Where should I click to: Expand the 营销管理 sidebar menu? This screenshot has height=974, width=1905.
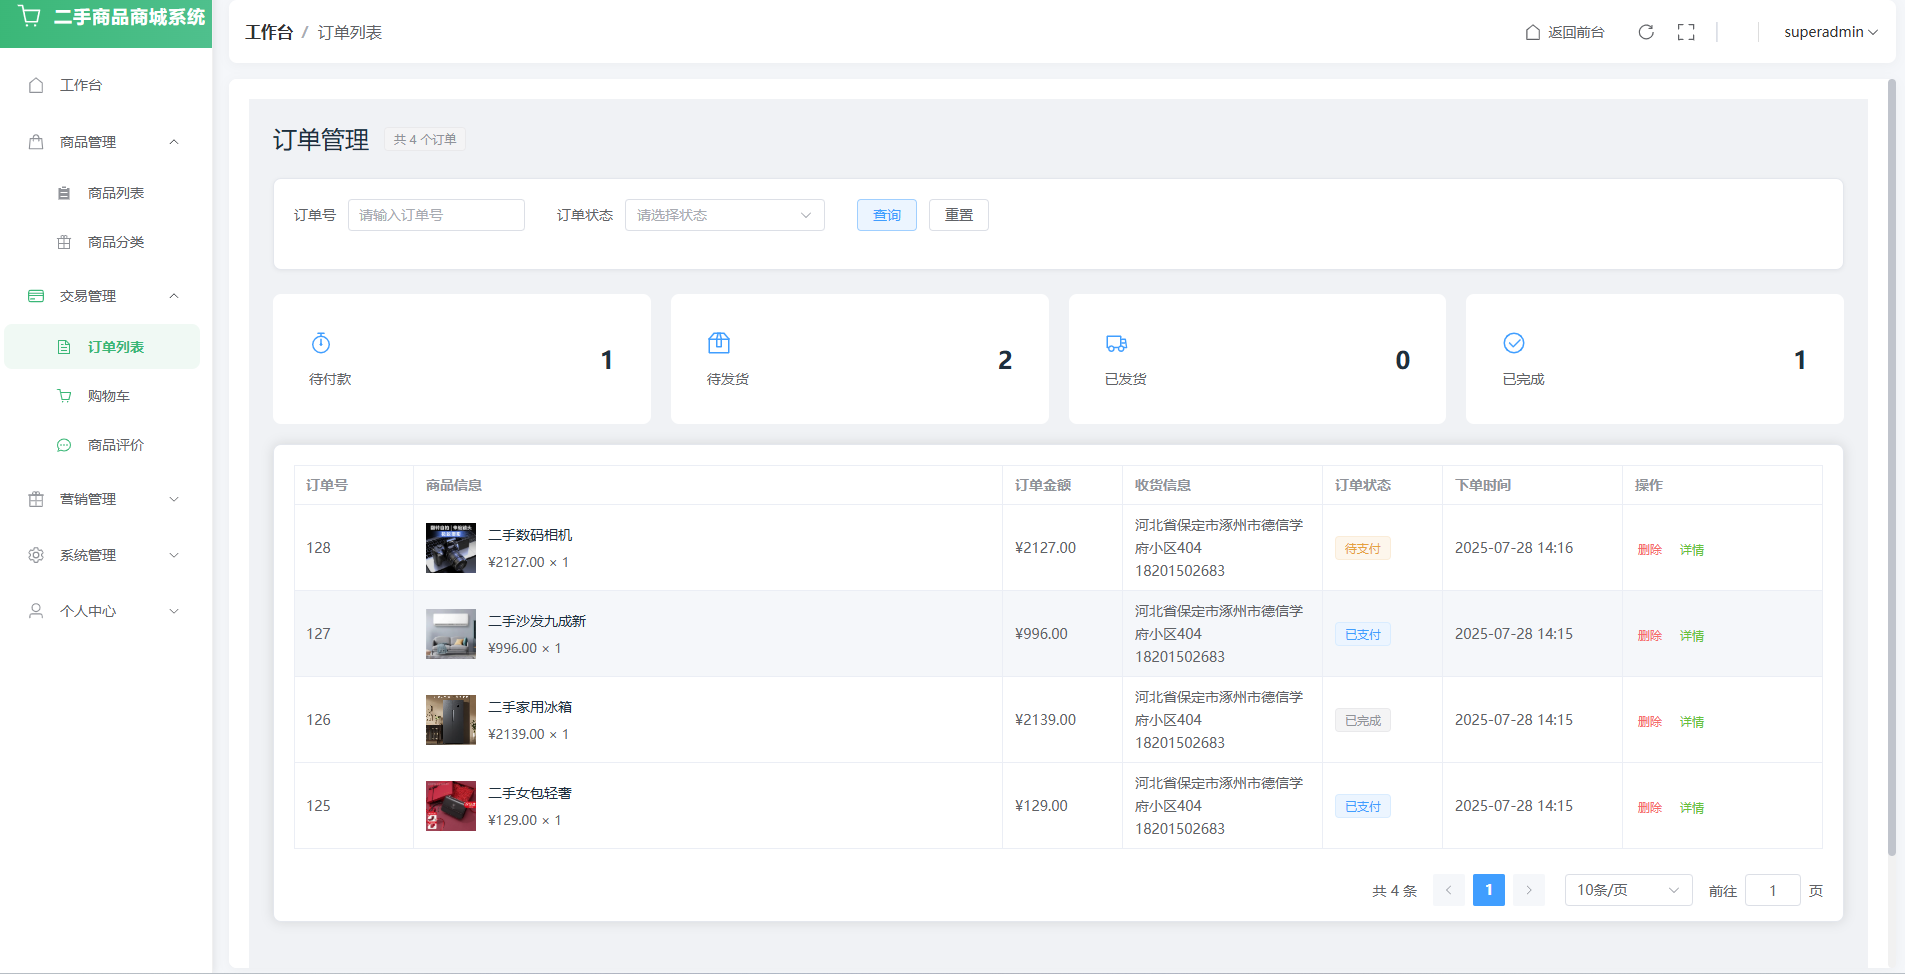click(x=105, y=499)
